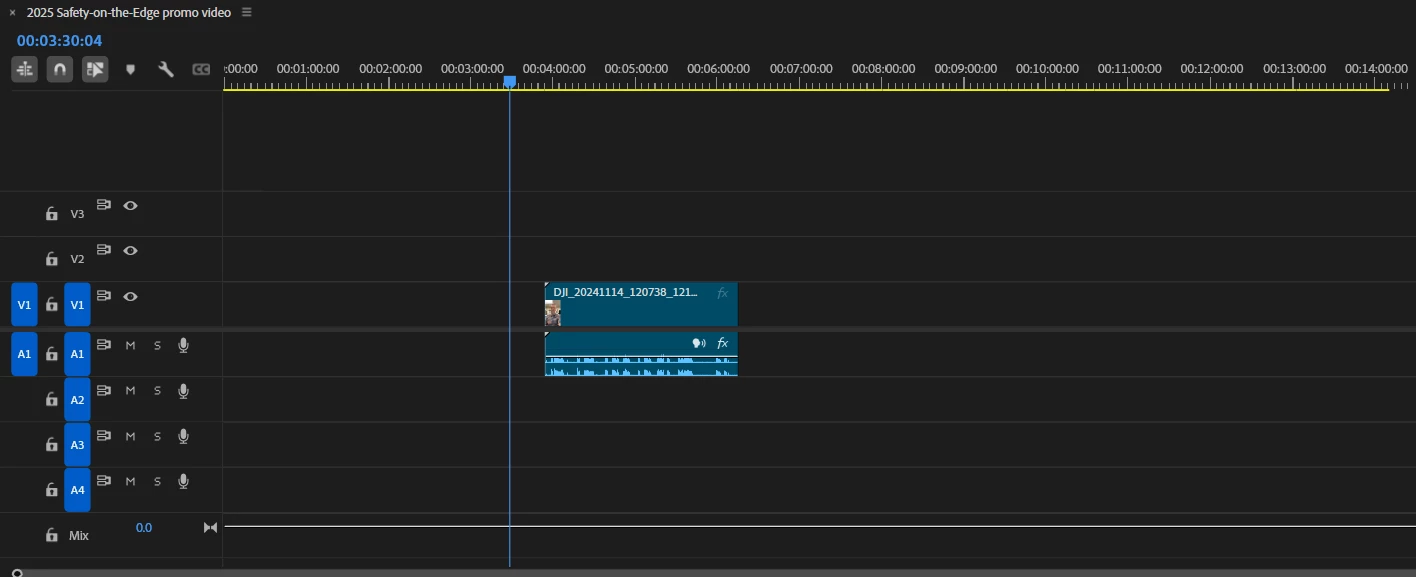Solo track A3
This screenshot has height=577, width=1416.
(157, 436)
